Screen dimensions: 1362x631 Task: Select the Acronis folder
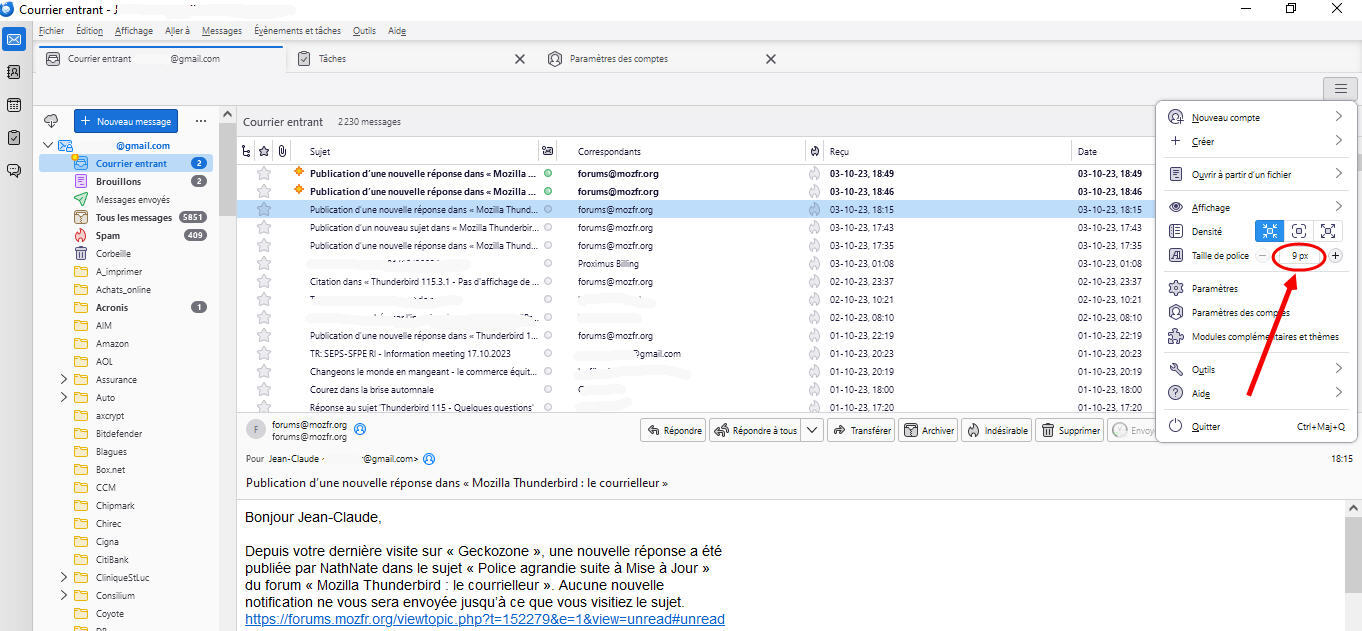(125, 308)
